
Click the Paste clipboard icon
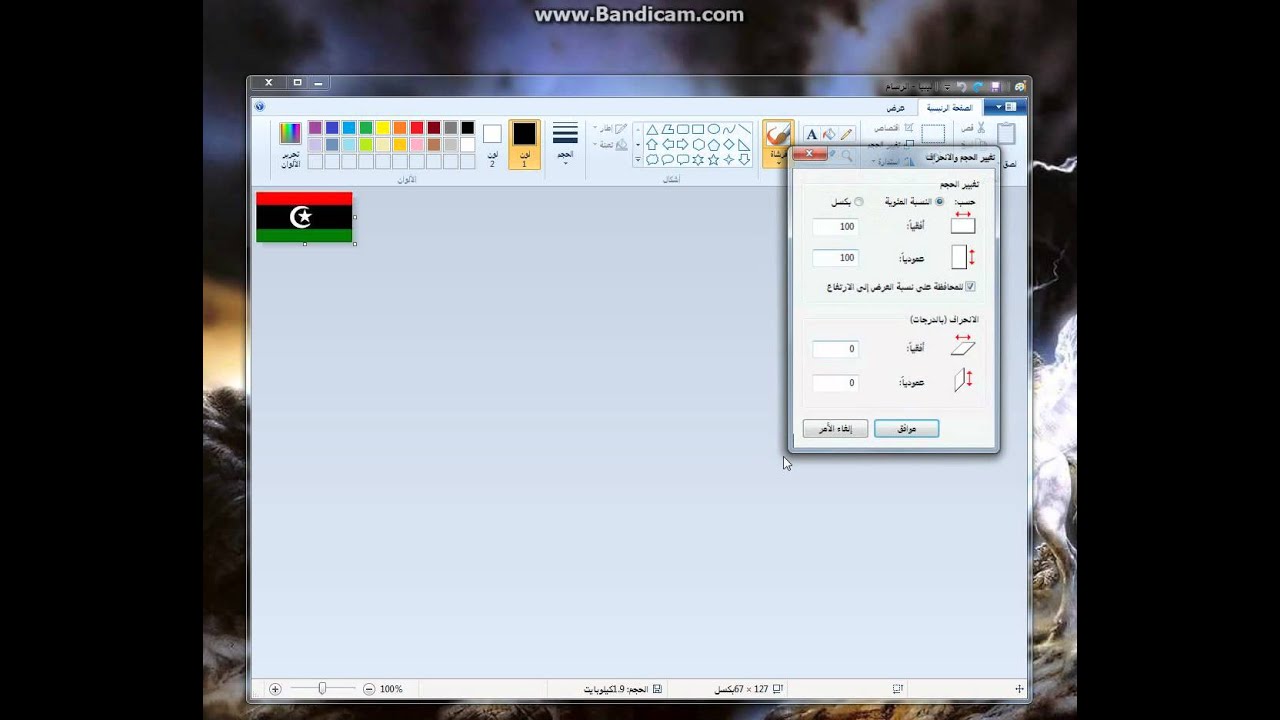tap(1006, 135)
